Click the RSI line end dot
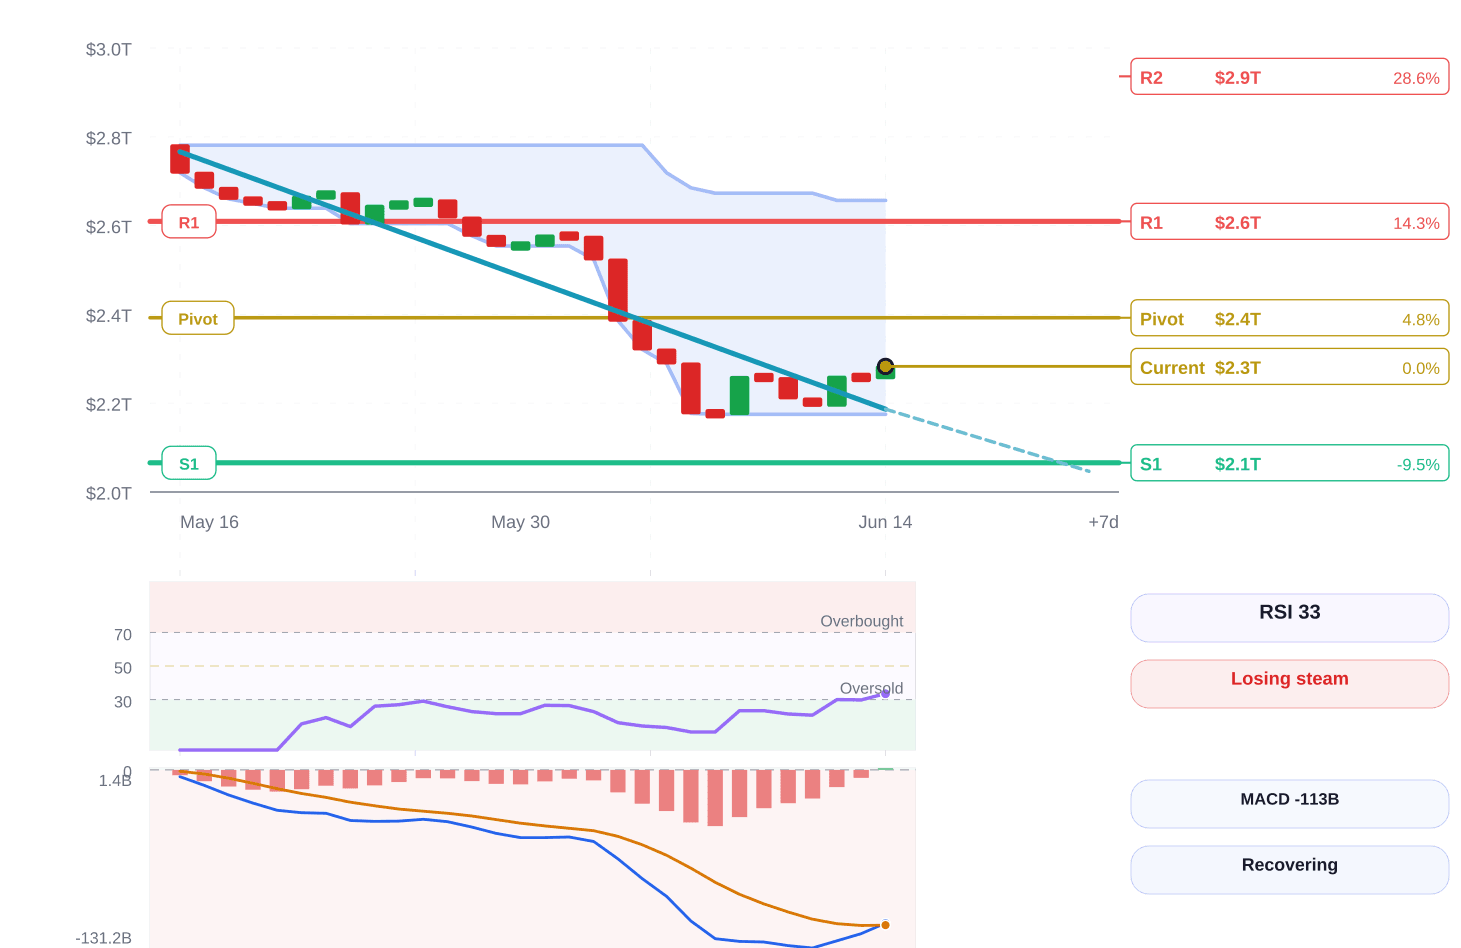 click(x=885, y=693)
